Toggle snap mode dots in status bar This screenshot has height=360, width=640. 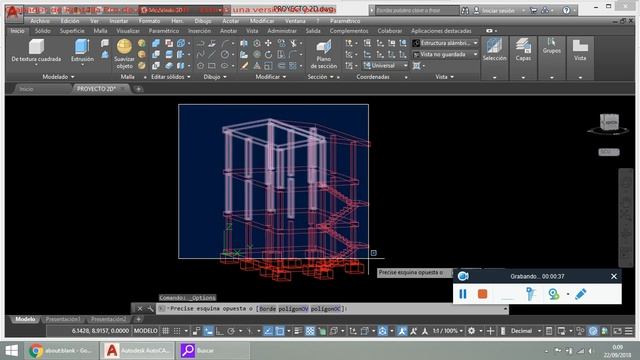pos(177,331)
